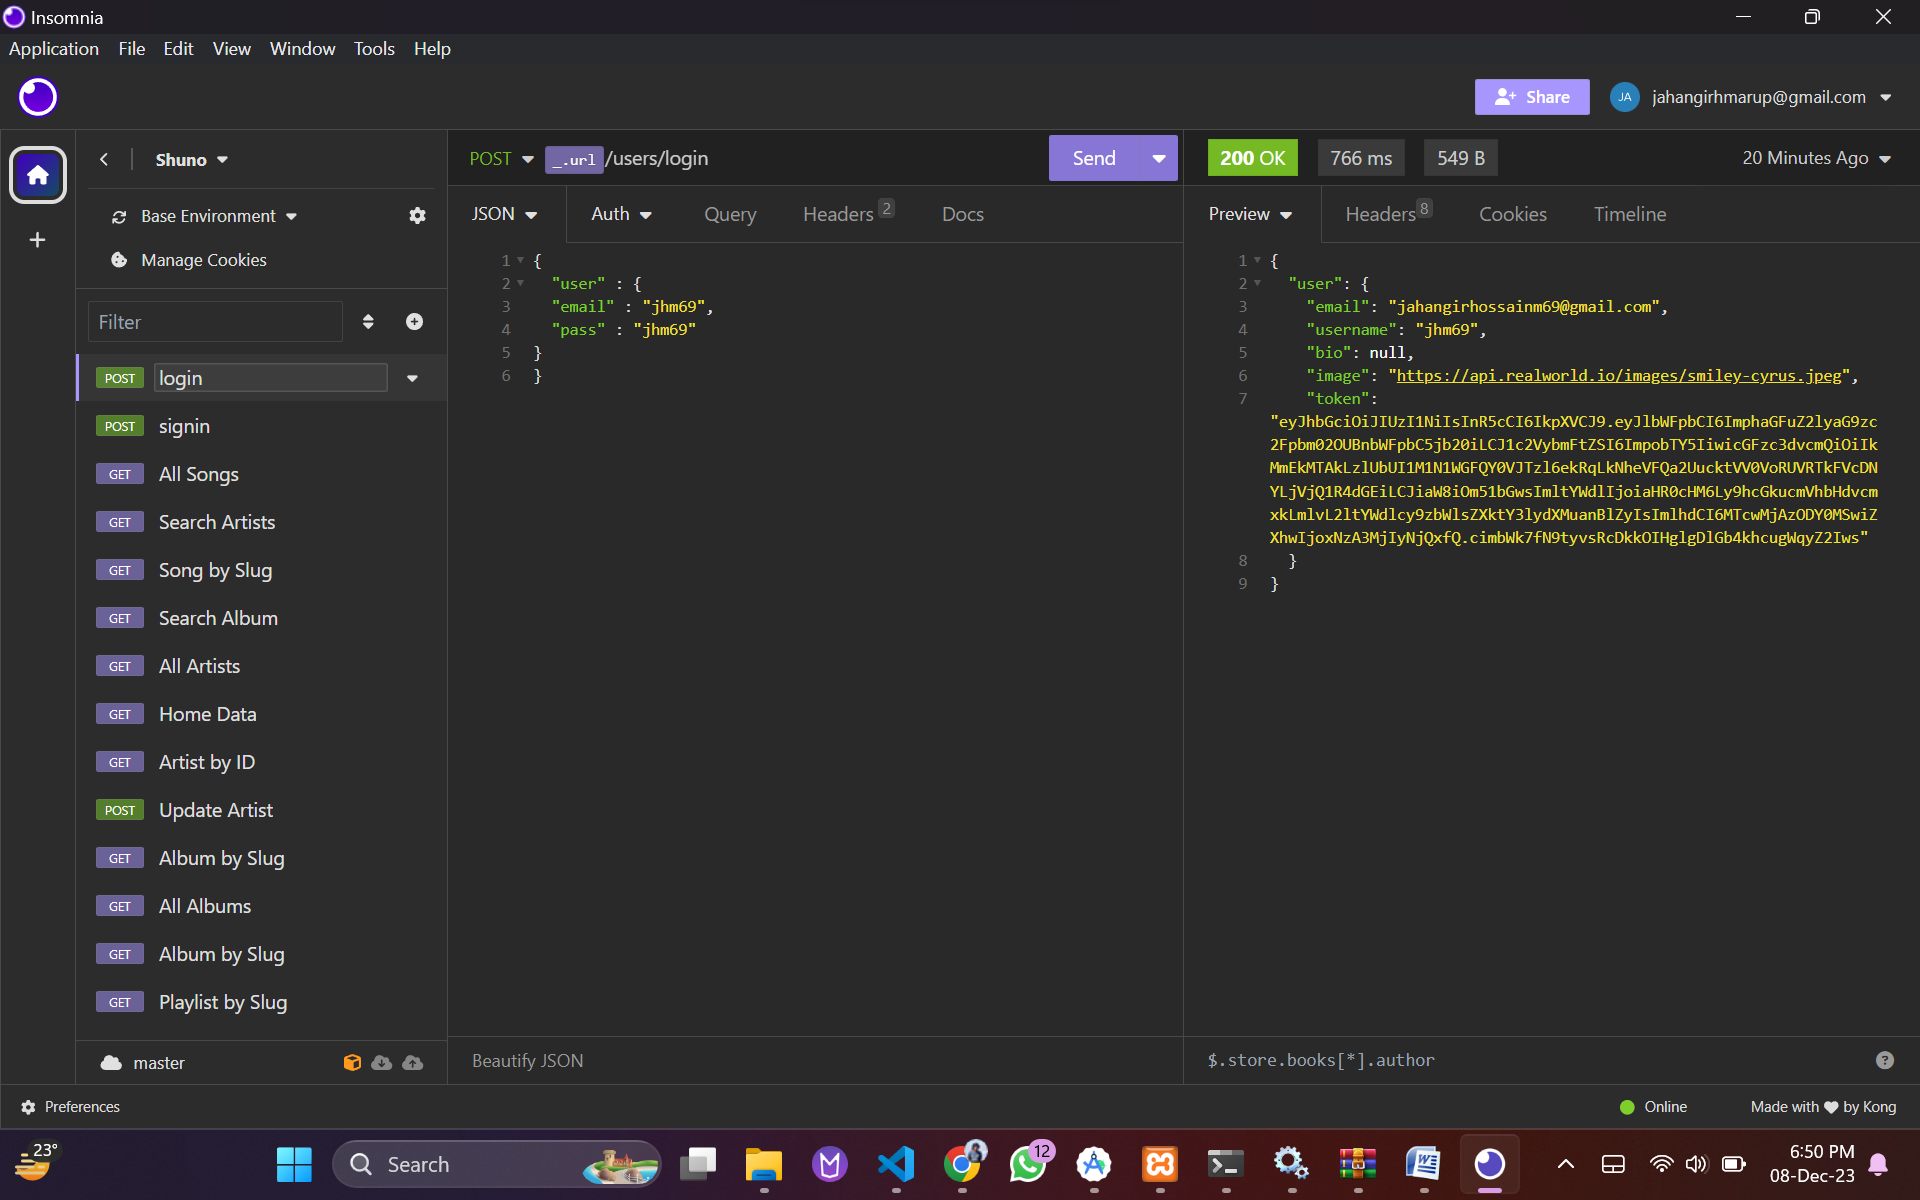Expand the POST method dropdown
This screenshot has width=1920, height=1200.
(x=501, y=159)
